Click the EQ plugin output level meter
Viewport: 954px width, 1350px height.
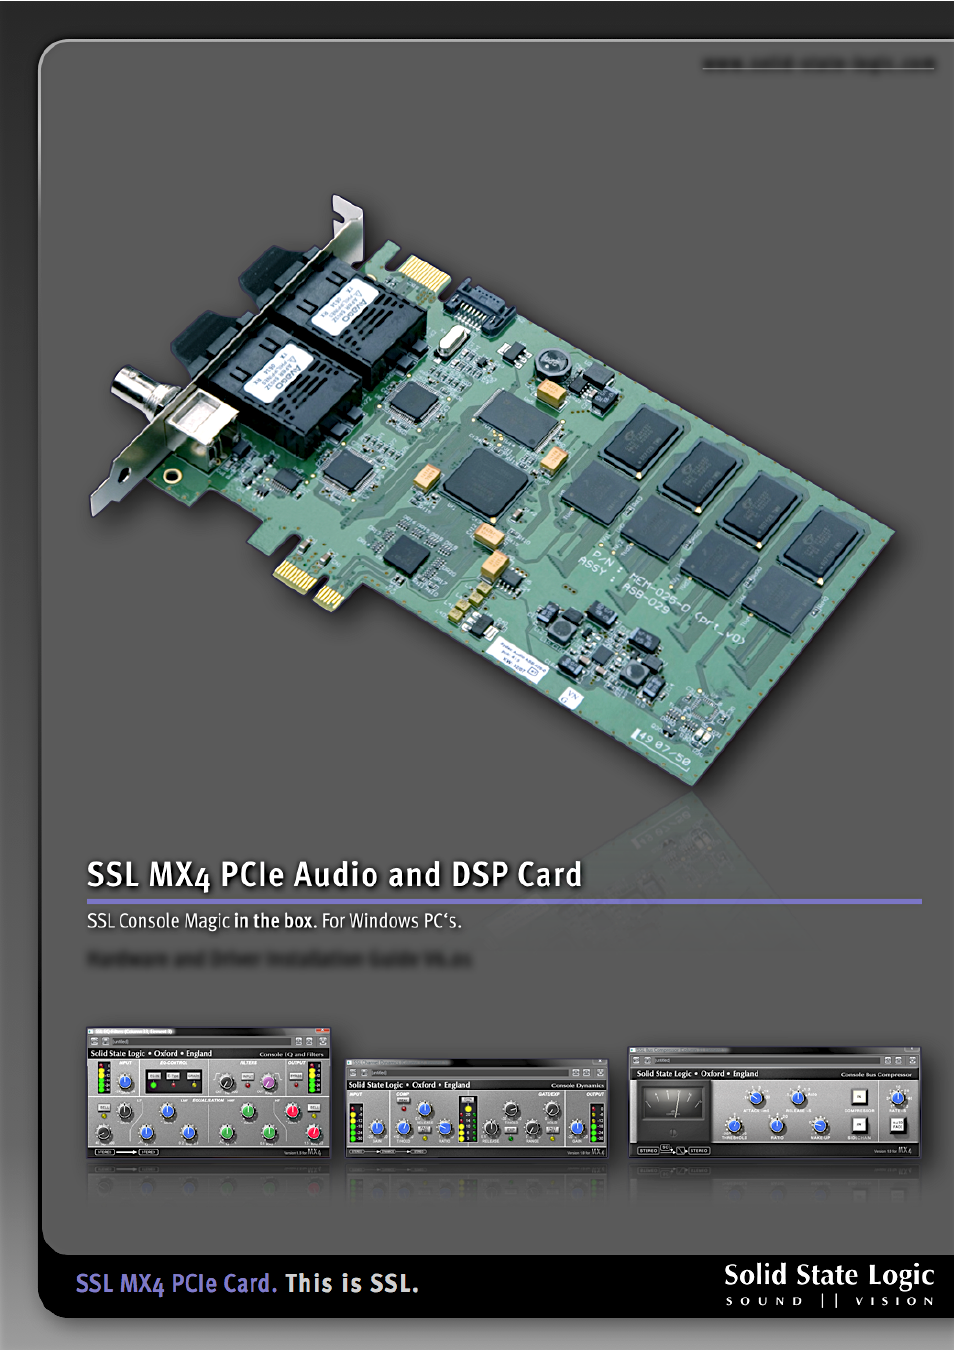click(313, 1078)
